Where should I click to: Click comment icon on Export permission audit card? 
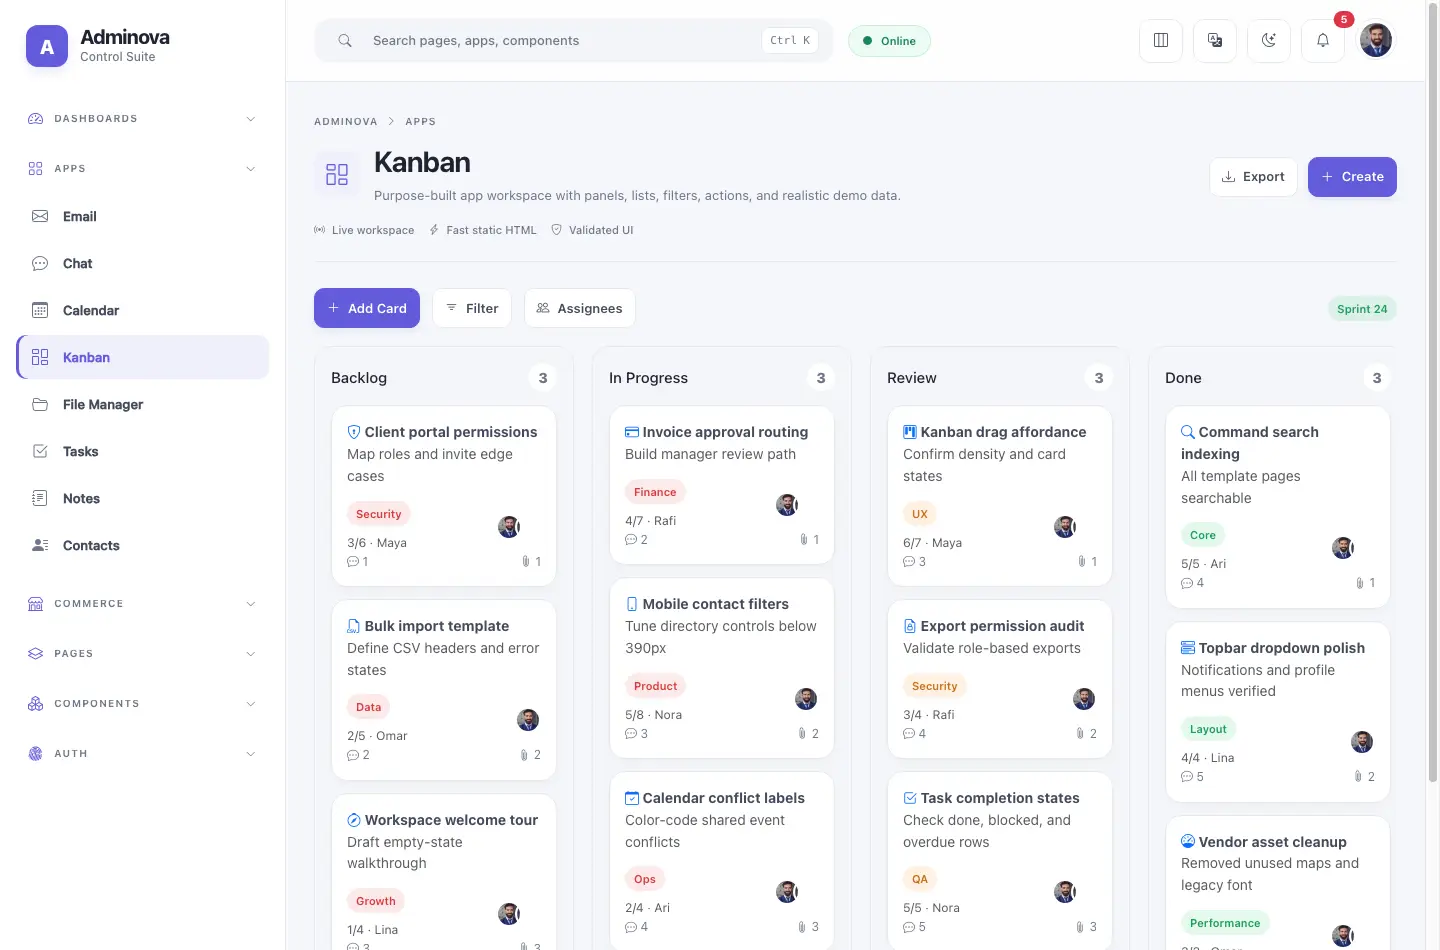click(909, 734)
